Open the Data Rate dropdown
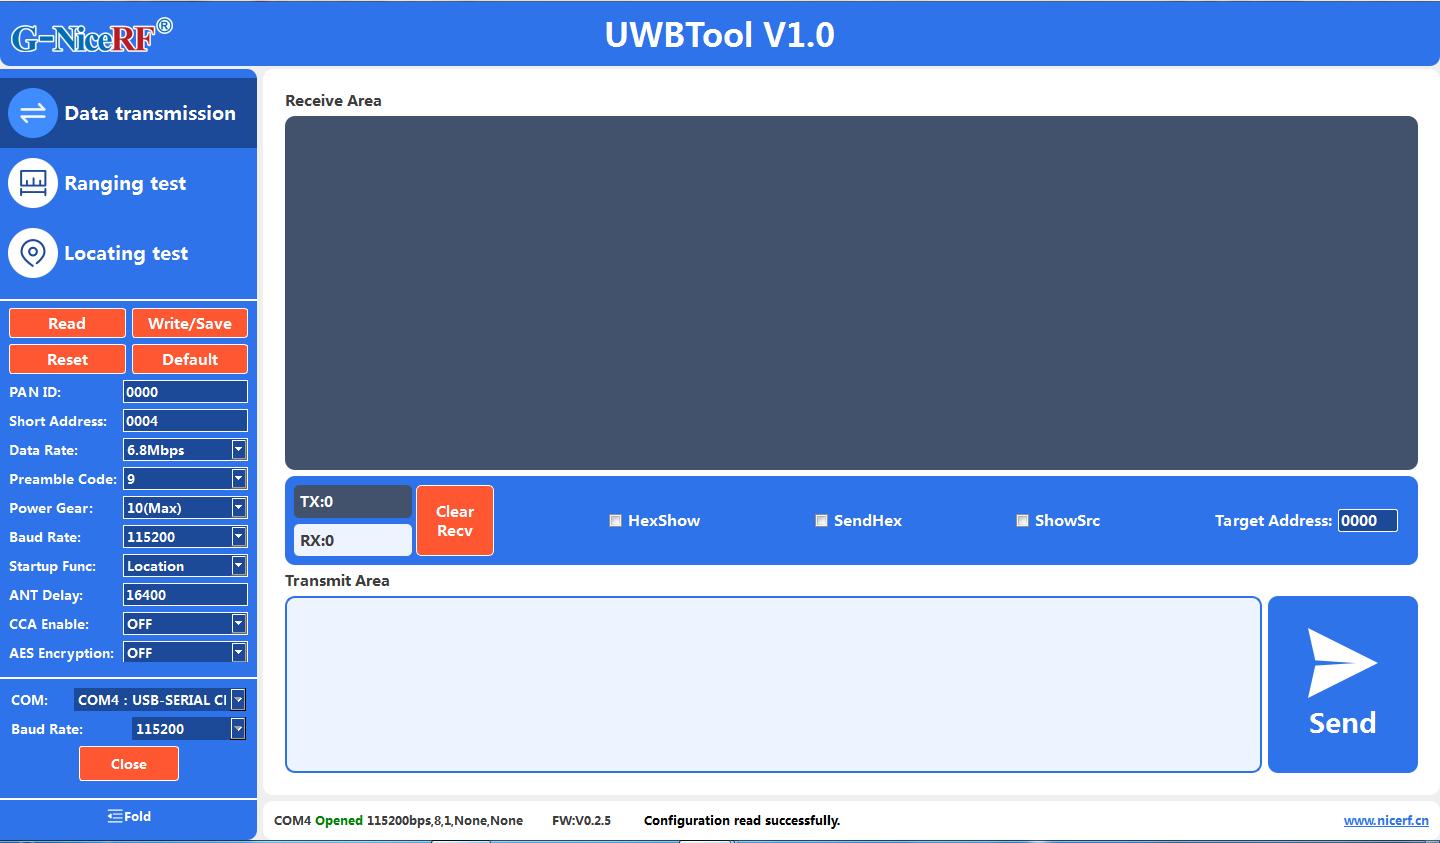The width and height of the screenshot is (1440, 843). 185,450
